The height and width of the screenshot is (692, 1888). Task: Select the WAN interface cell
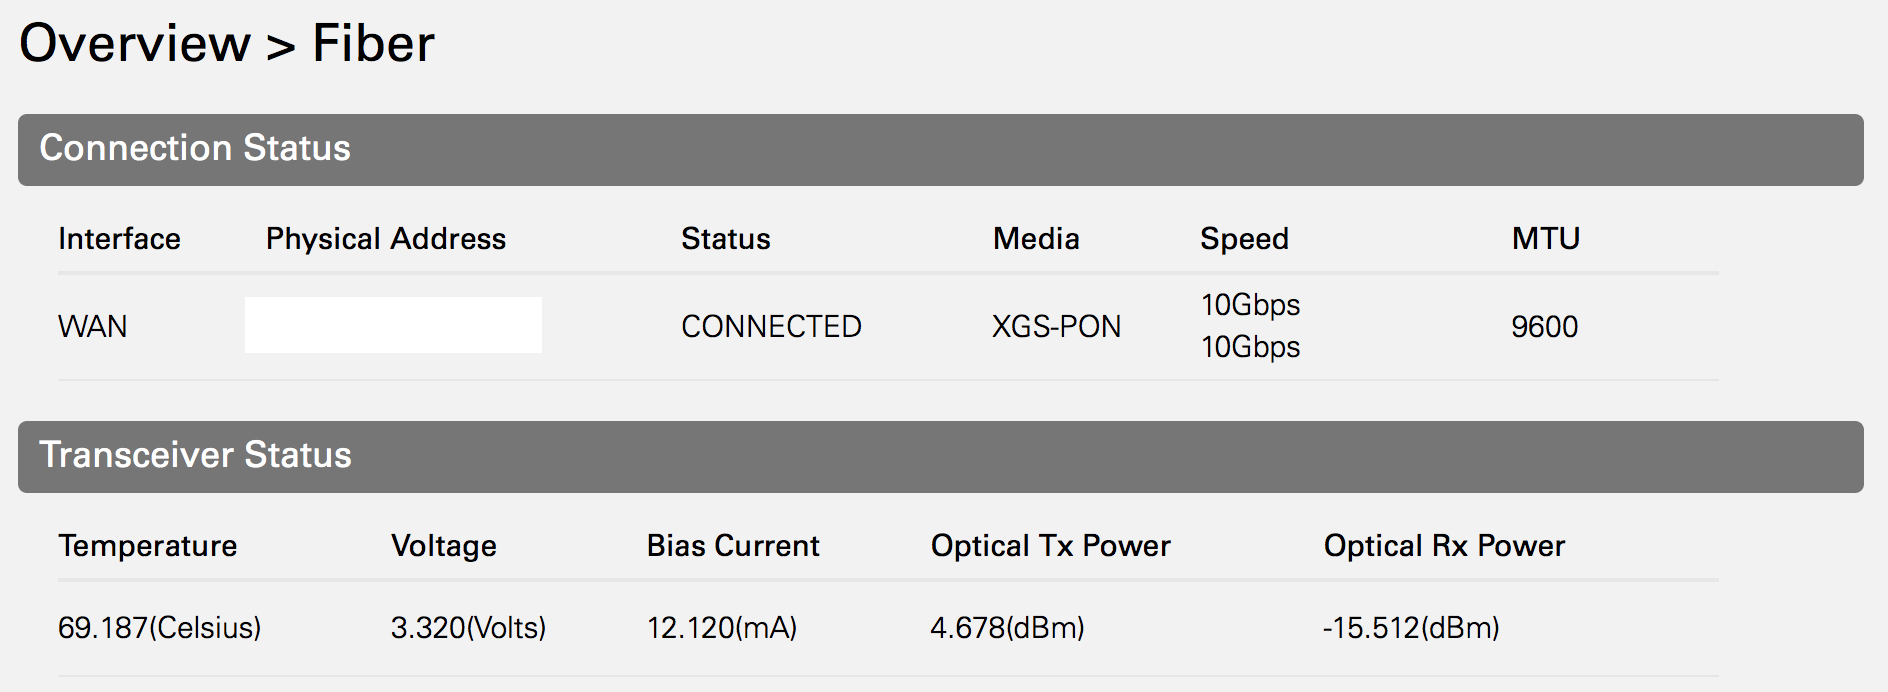tap(92, 327)
